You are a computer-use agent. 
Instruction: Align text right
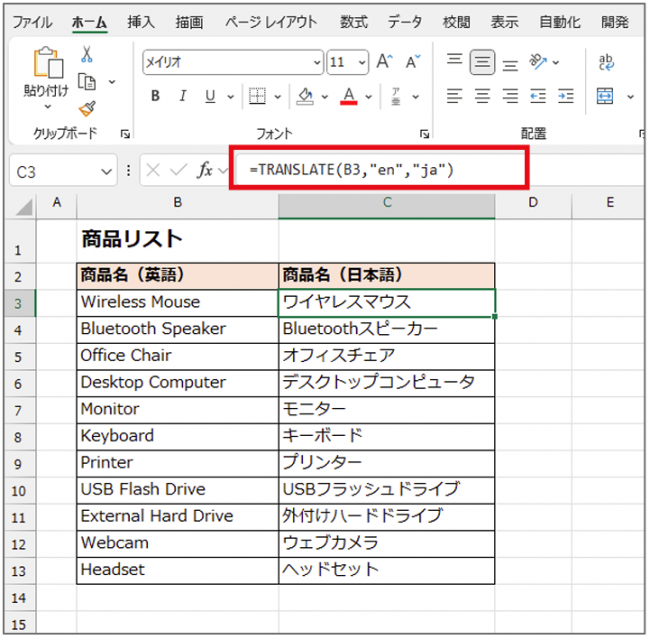(510, 96)
